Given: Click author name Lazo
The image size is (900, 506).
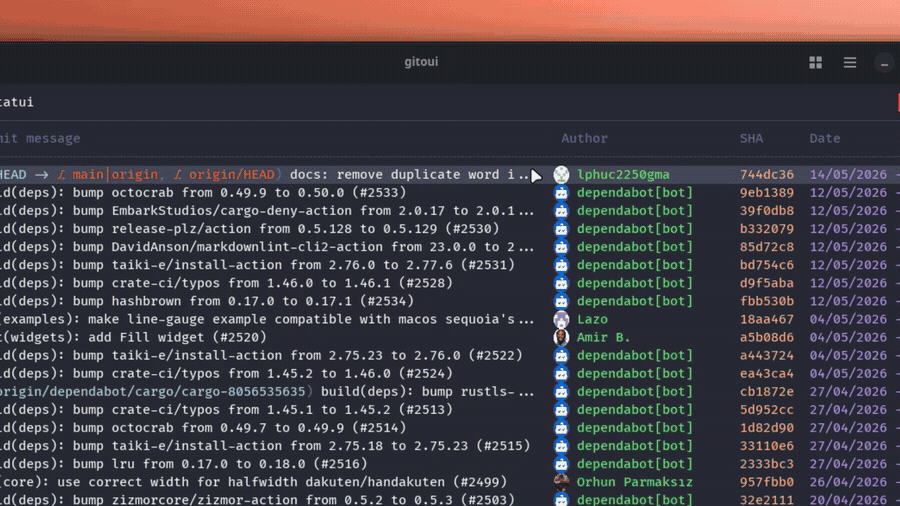Looking at the screenshot, I should pyautogui.click(x=592, y=319).
